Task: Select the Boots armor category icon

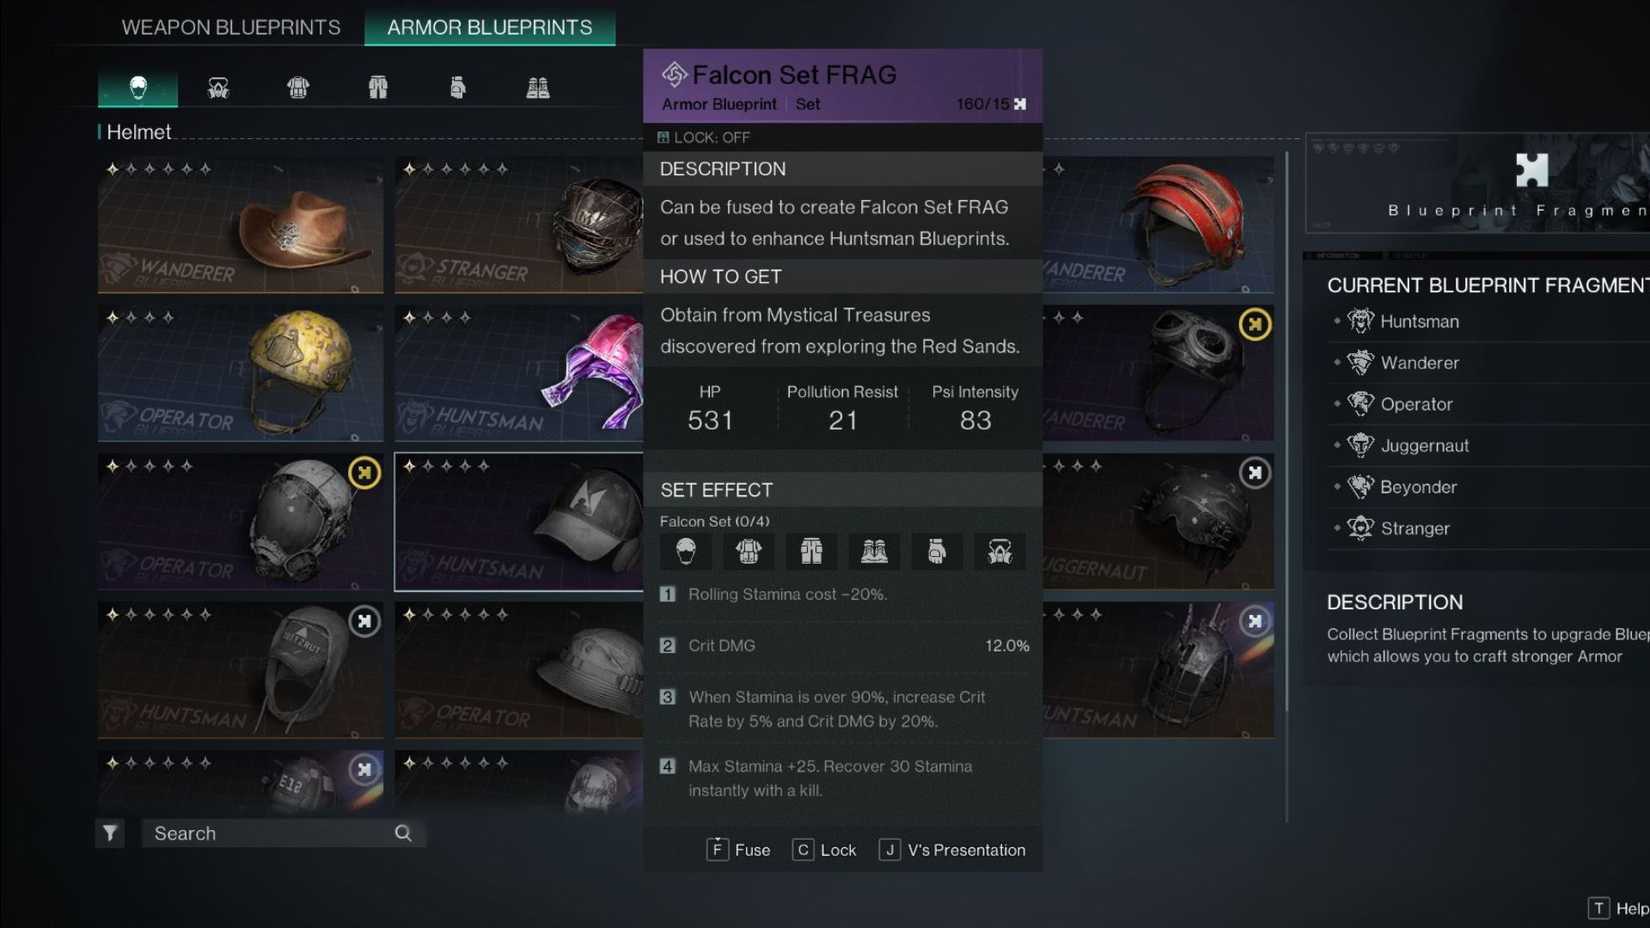Action: tap(538, 88)
